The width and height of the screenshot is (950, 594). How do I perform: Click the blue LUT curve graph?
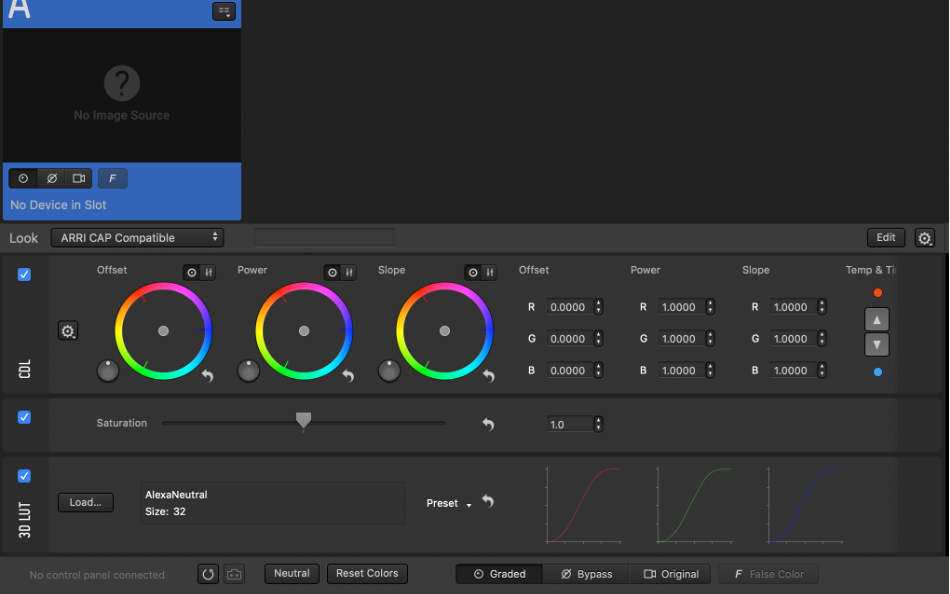(805, 505)
